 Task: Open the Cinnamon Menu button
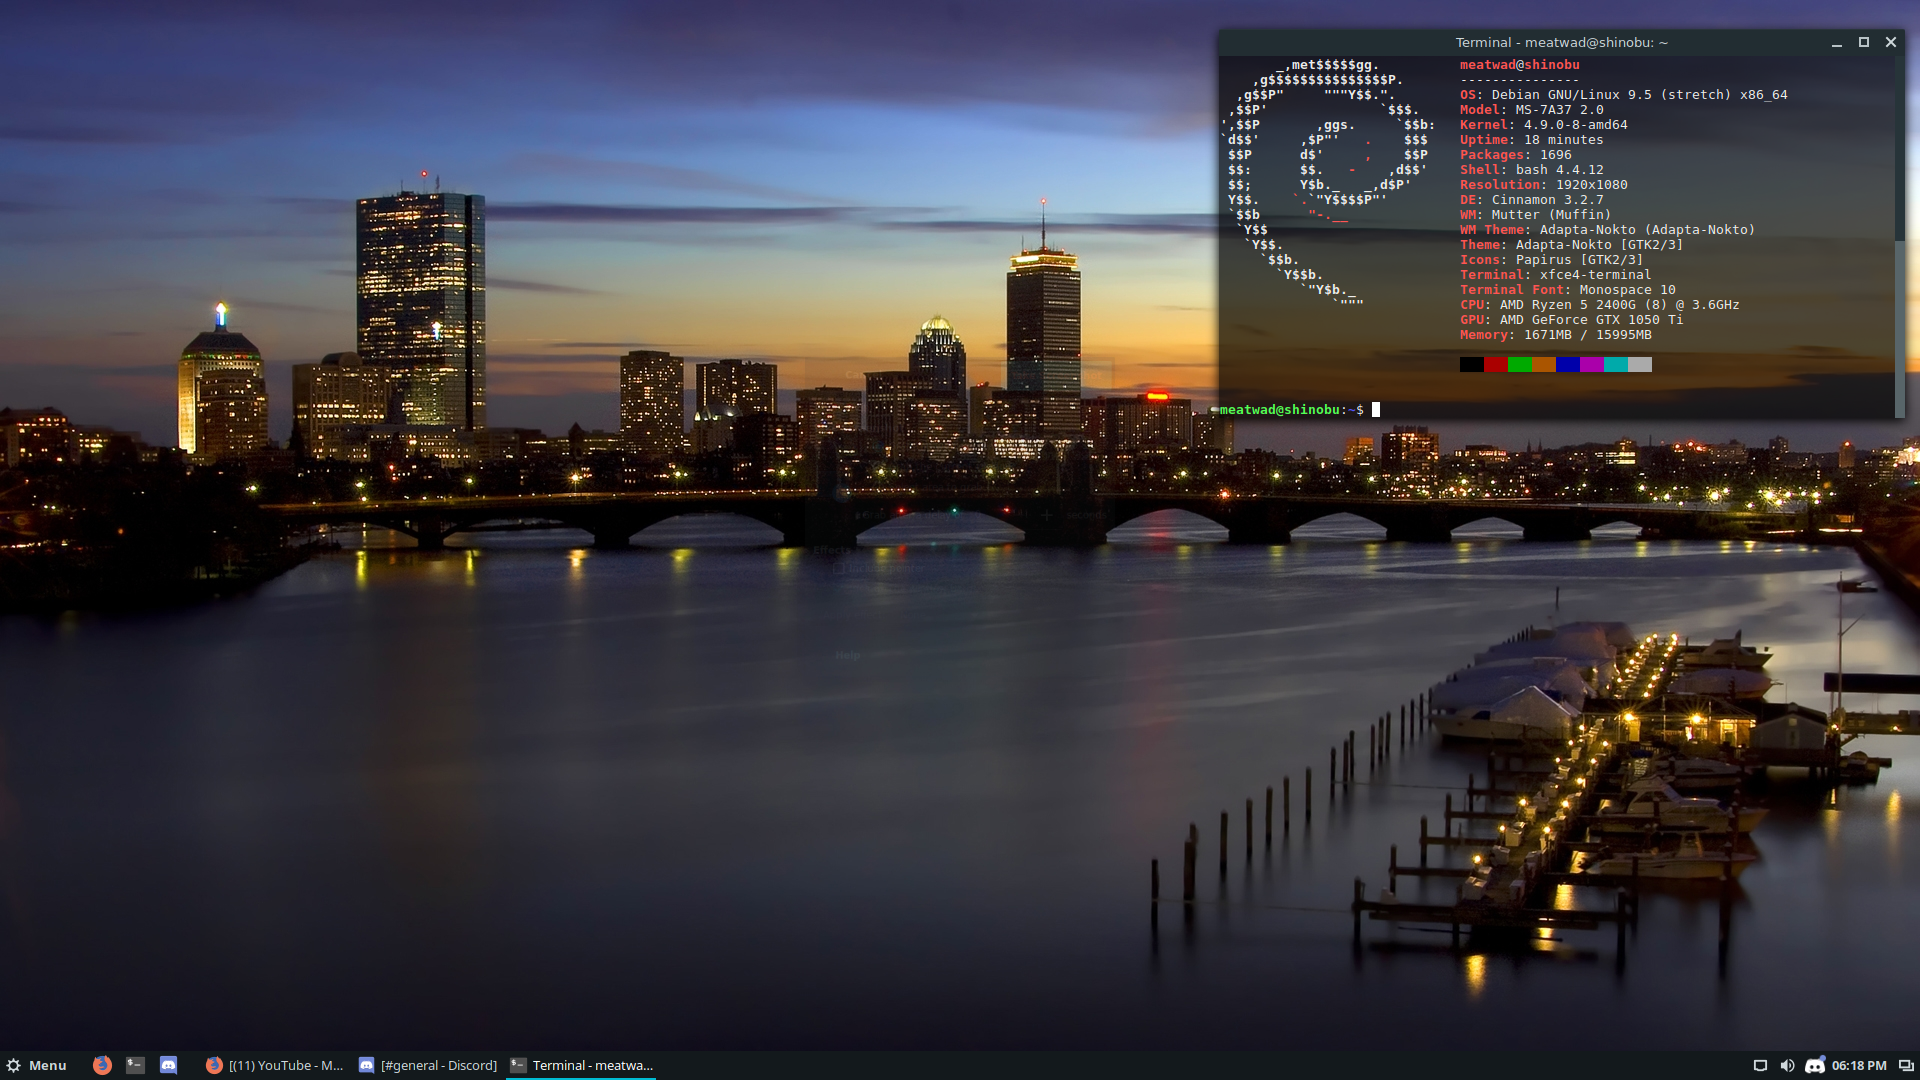click(x=36, y=1065)
